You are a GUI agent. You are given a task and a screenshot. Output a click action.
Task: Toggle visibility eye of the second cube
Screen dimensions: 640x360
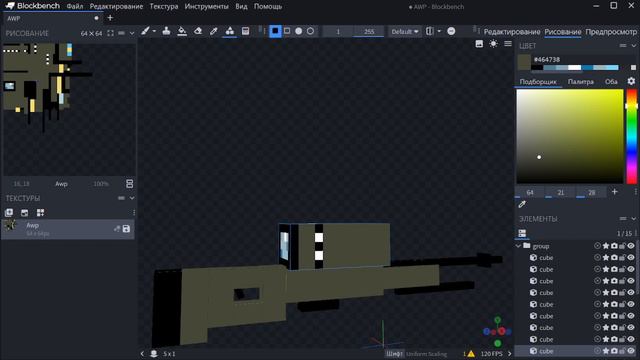tap(631, 269)
